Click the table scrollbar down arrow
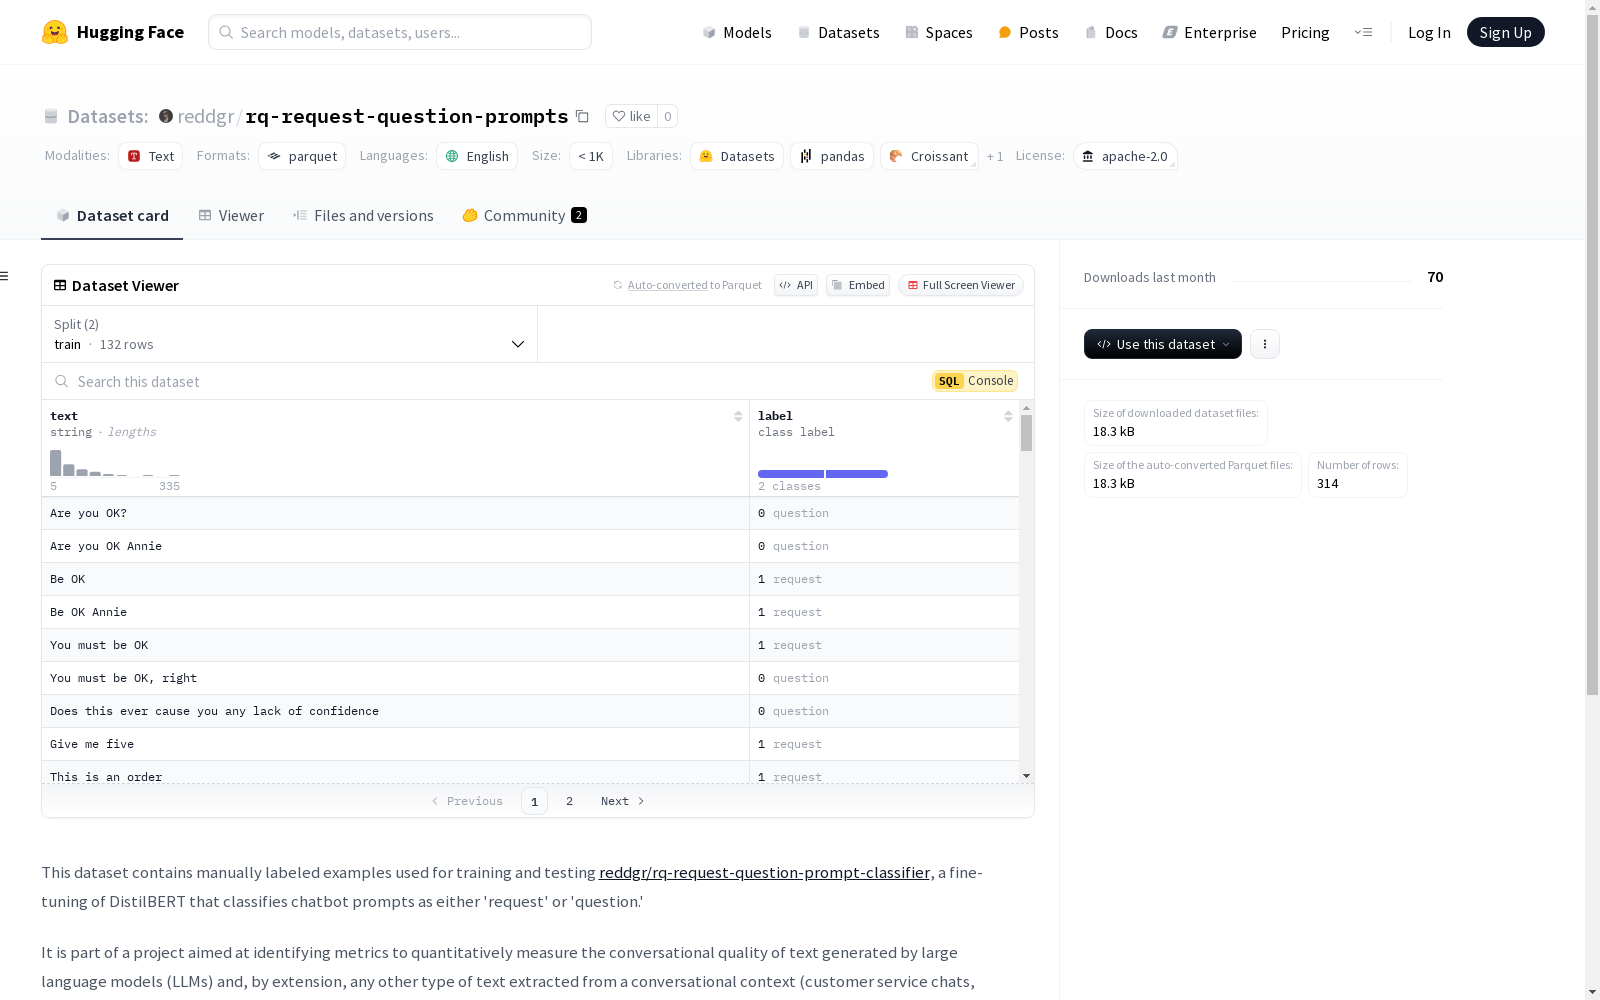Screen dimensions: 1600x1000 (1026, 776)
